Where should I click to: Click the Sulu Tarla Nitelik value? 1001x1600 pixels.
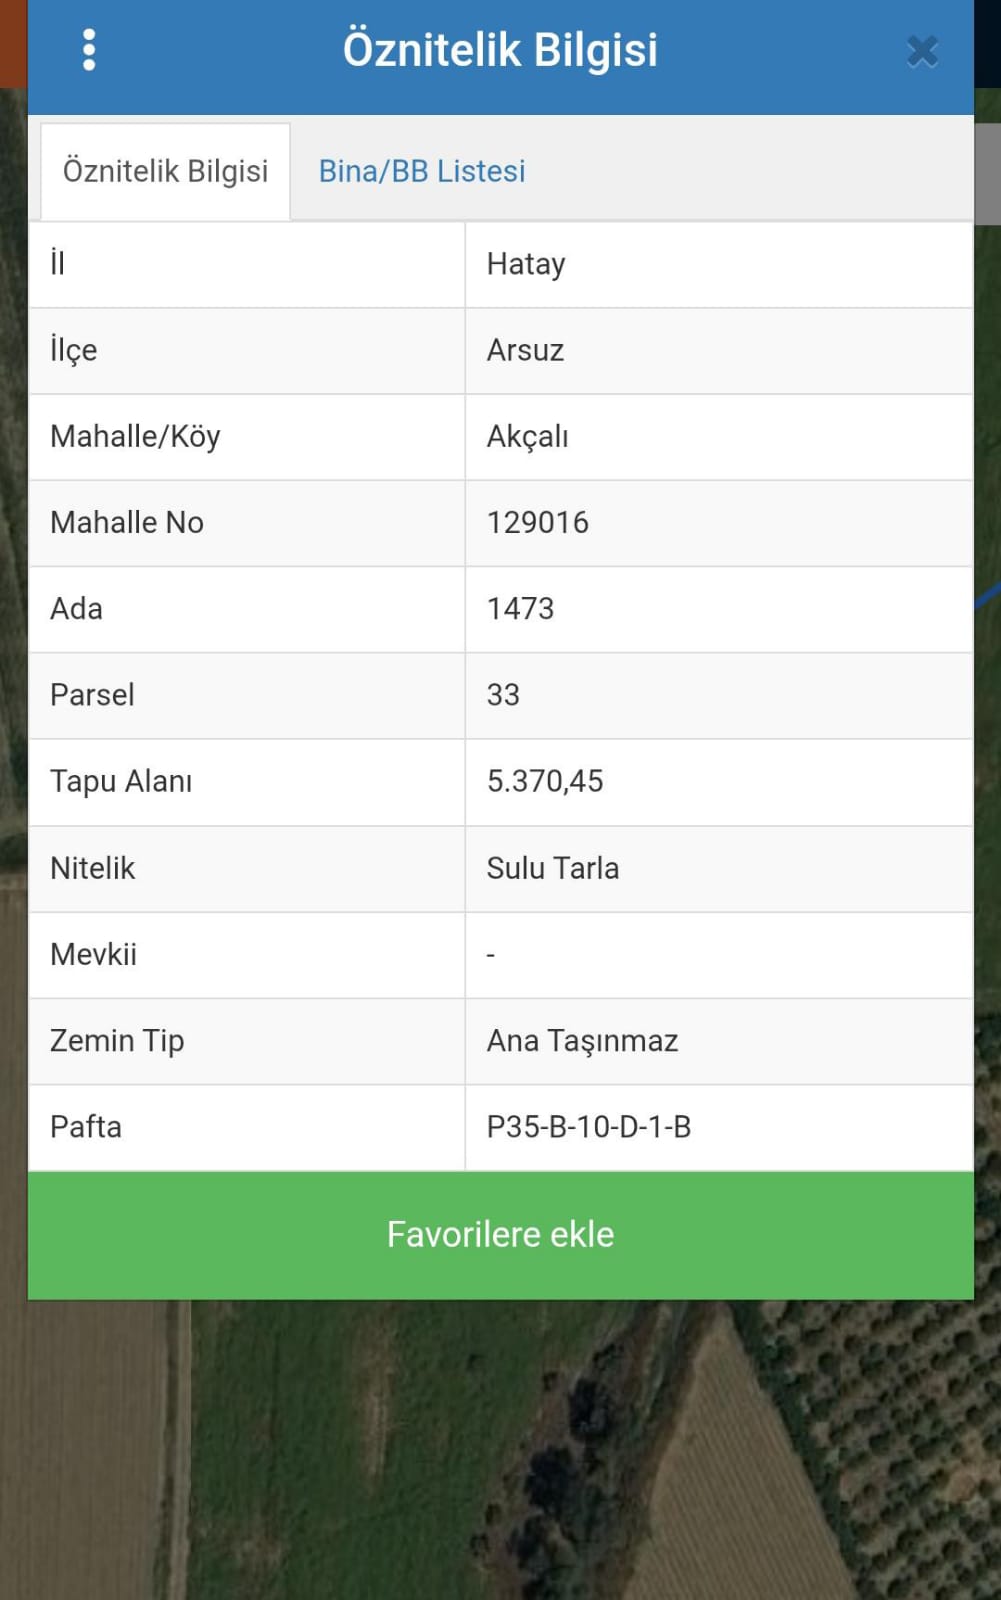click(553, 868)
